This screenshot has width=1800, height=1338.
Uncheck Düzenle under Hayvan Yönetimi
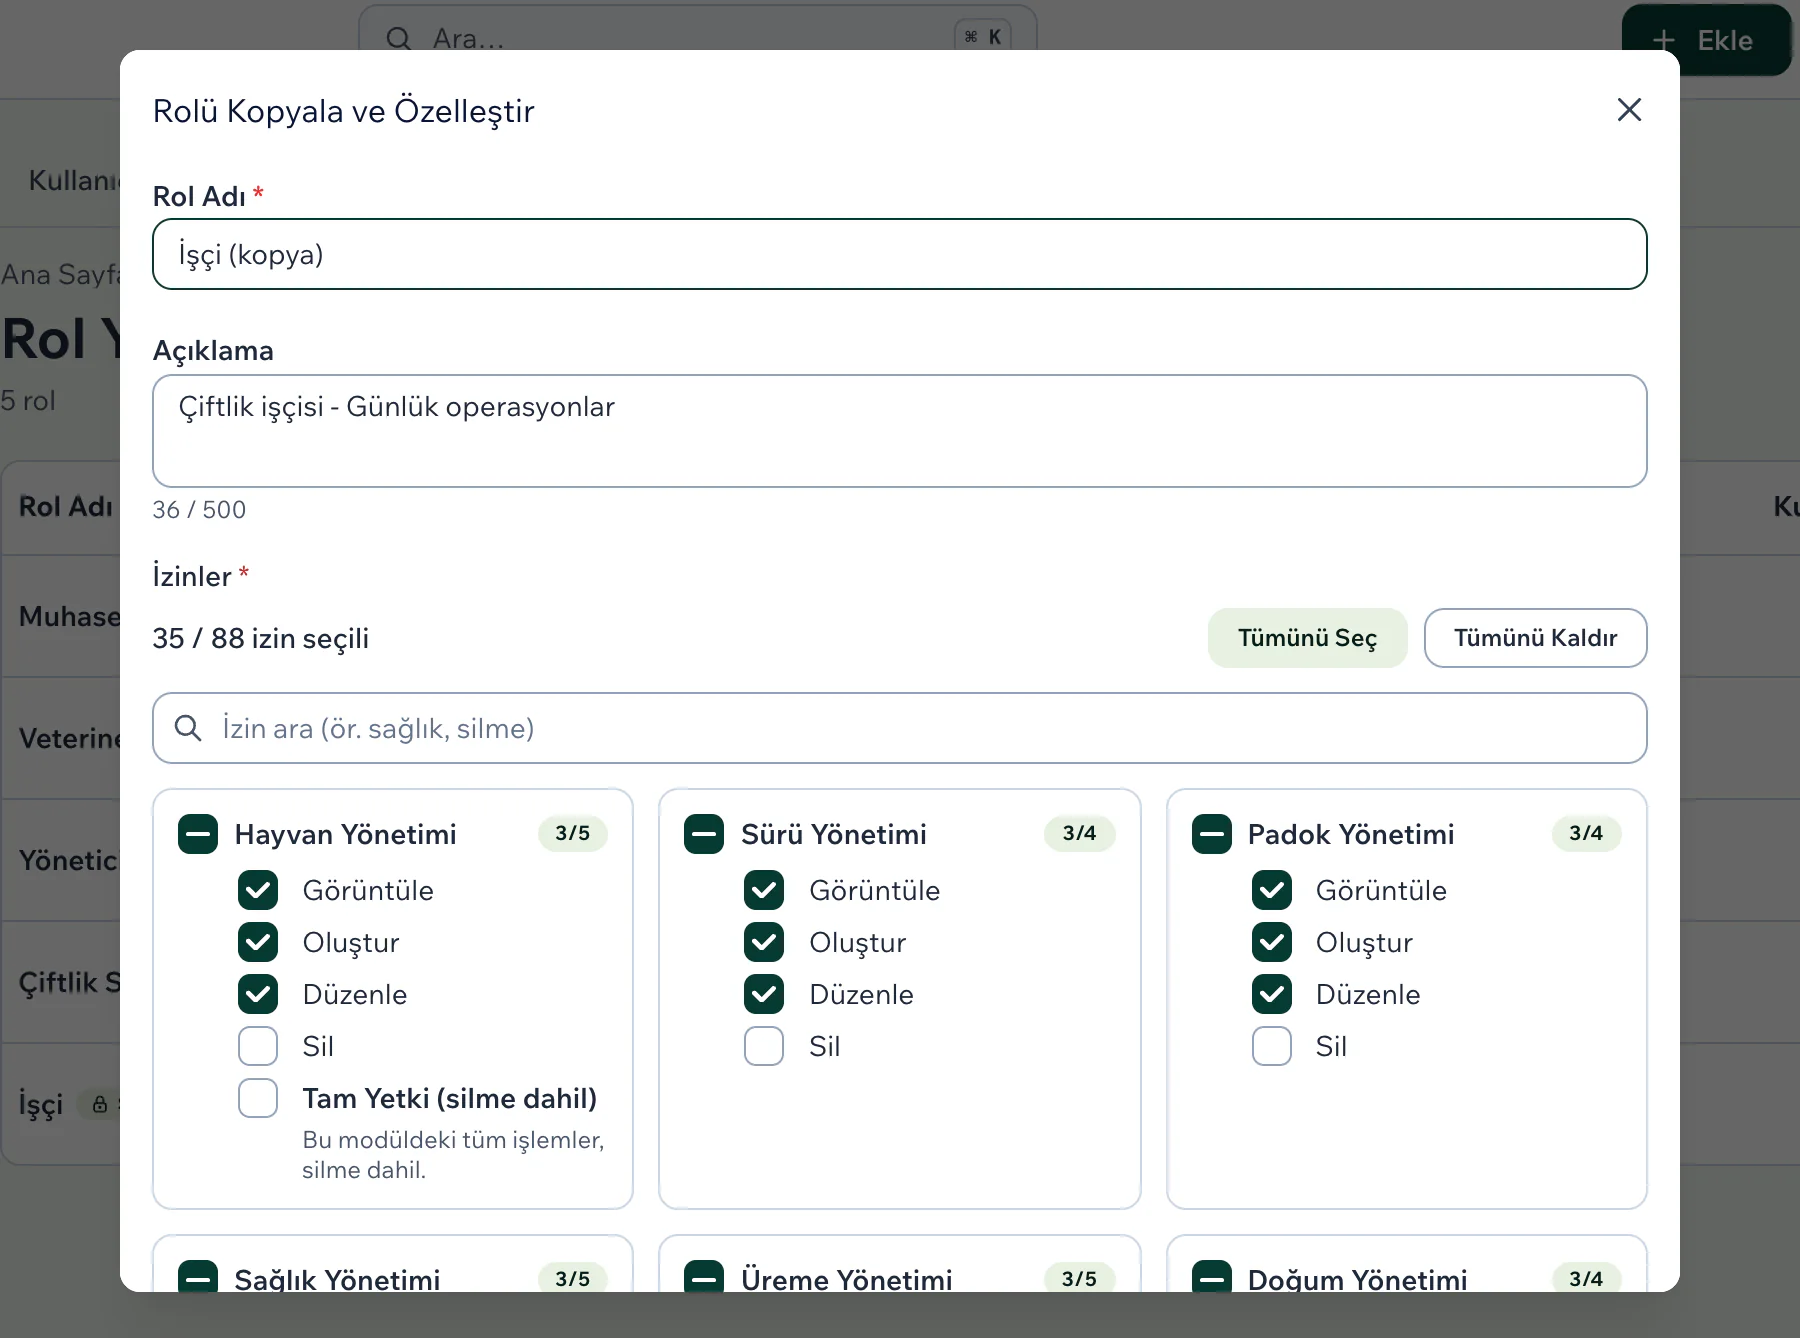coord(258,994)
